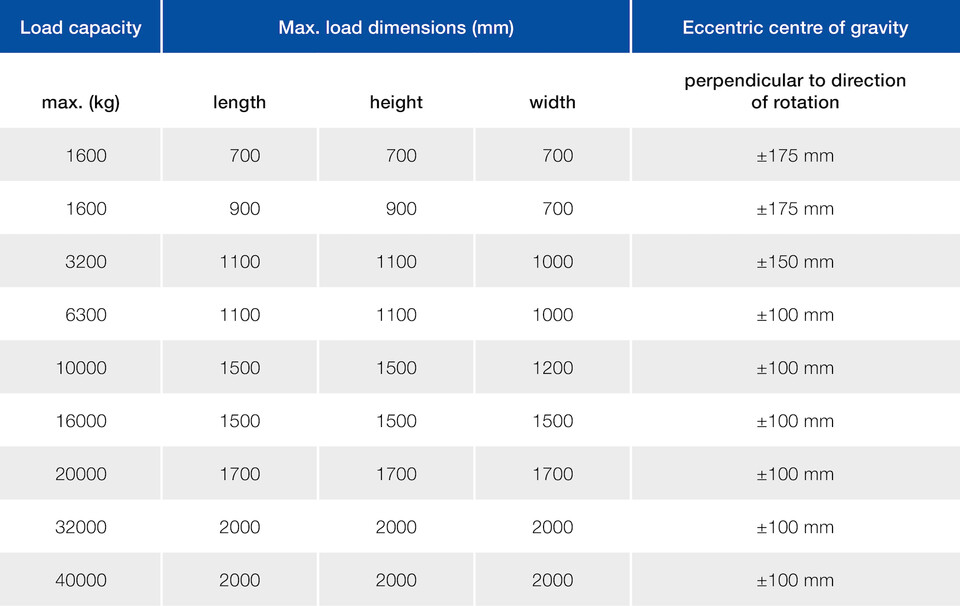The image size is (960, 606).
Task: Select the 20000 load capacity cell
Action: pyautogui.click(x=80, y=474)
